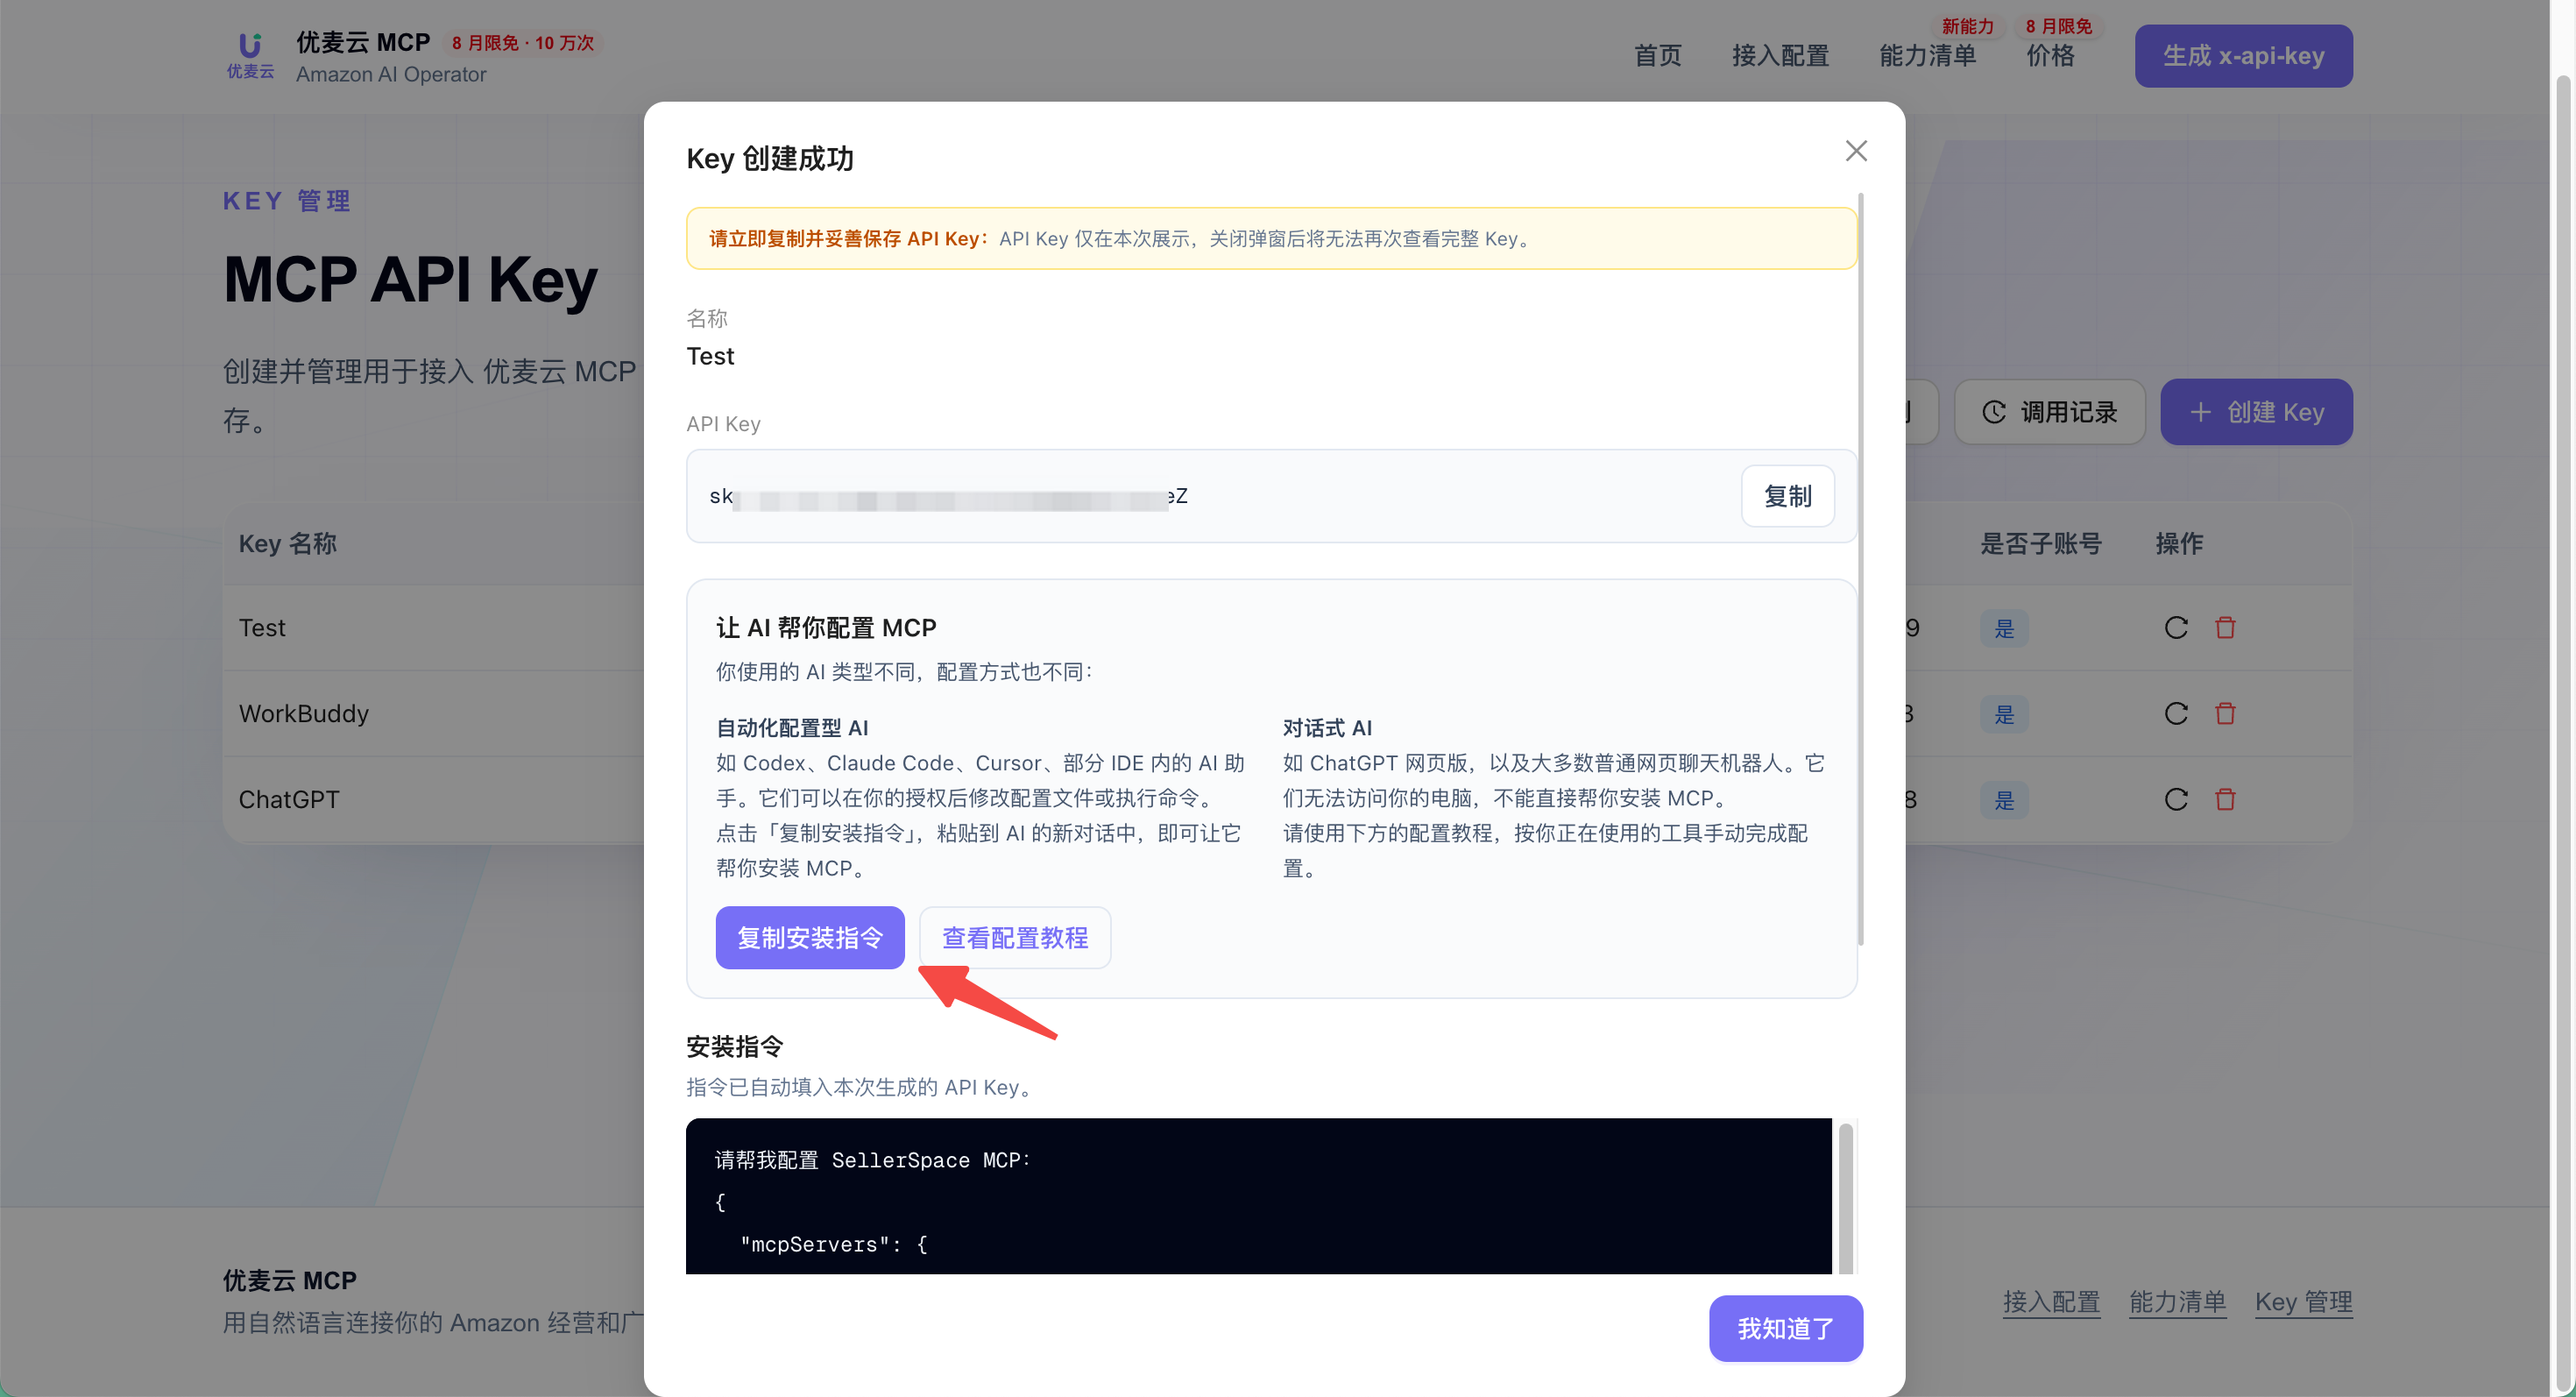Click the 是否子账号 column header
This screenshot has width=2576, height=1397.
(x=2041, y=544)
